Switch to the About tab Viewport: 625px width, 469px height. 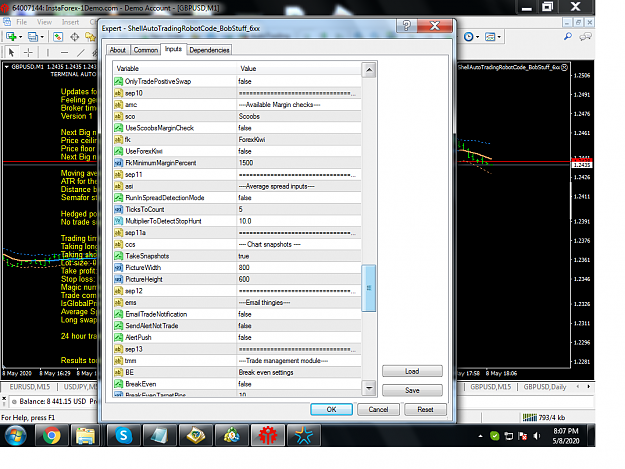point(118,50)
